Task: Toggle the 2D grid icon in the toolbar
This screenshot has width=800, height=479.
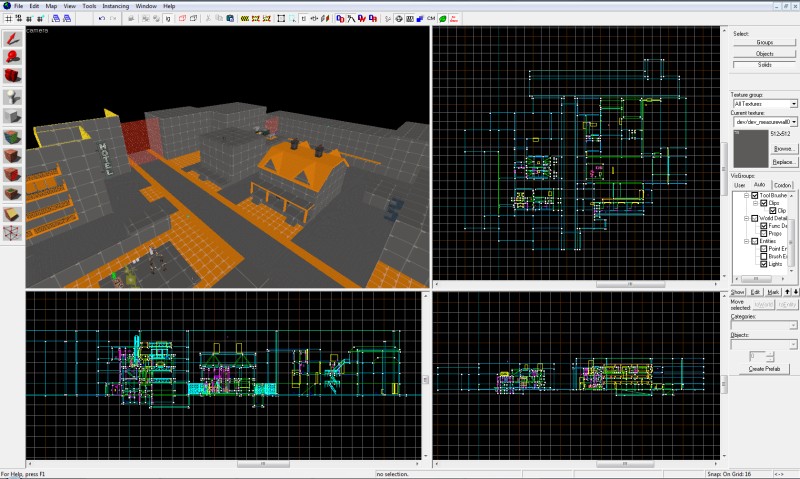Action: click(8, 18)
